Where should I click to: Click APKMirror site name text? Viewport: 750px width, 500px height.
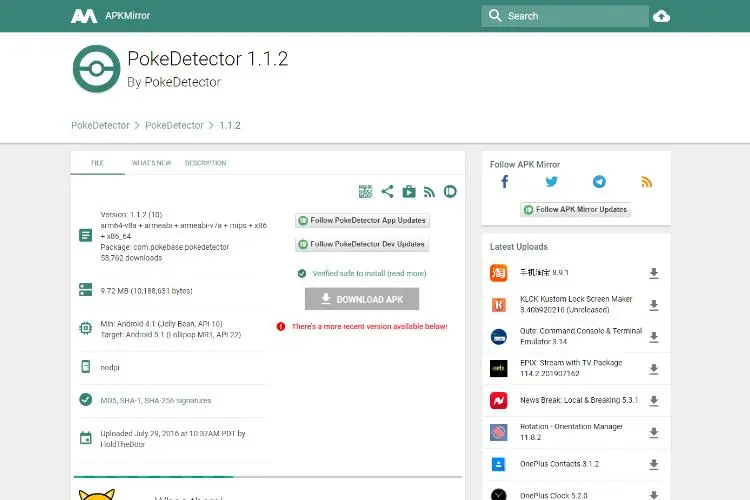(127, 16)
